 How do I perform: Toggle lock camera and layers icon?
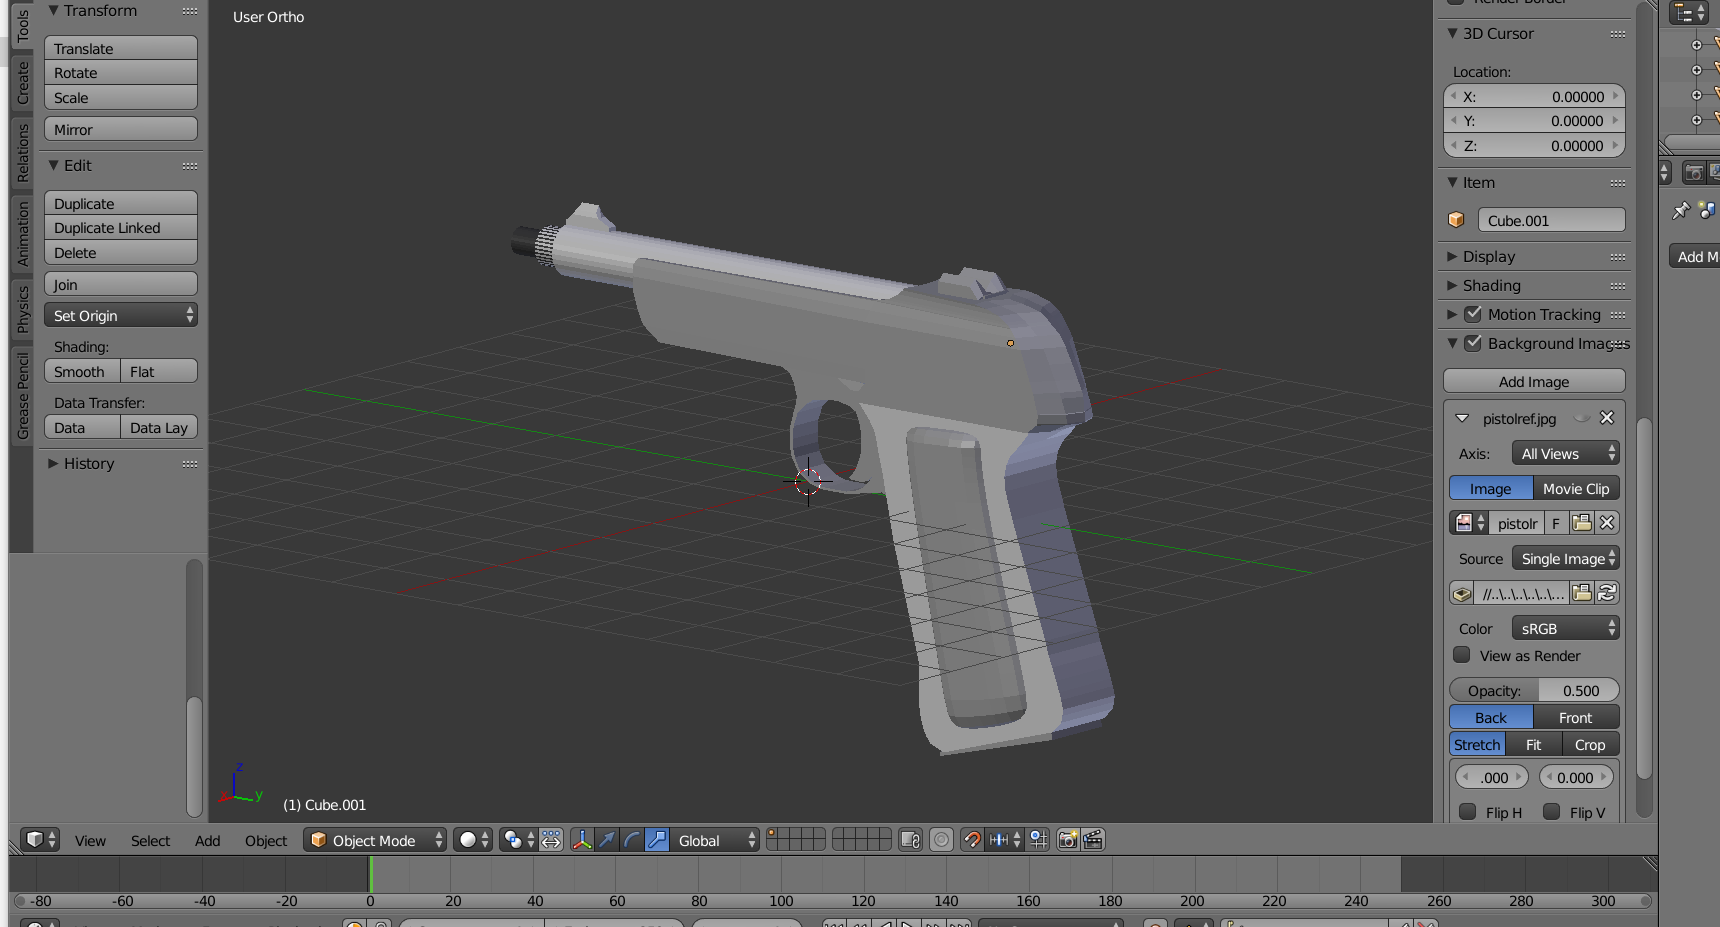coord(910,840)
